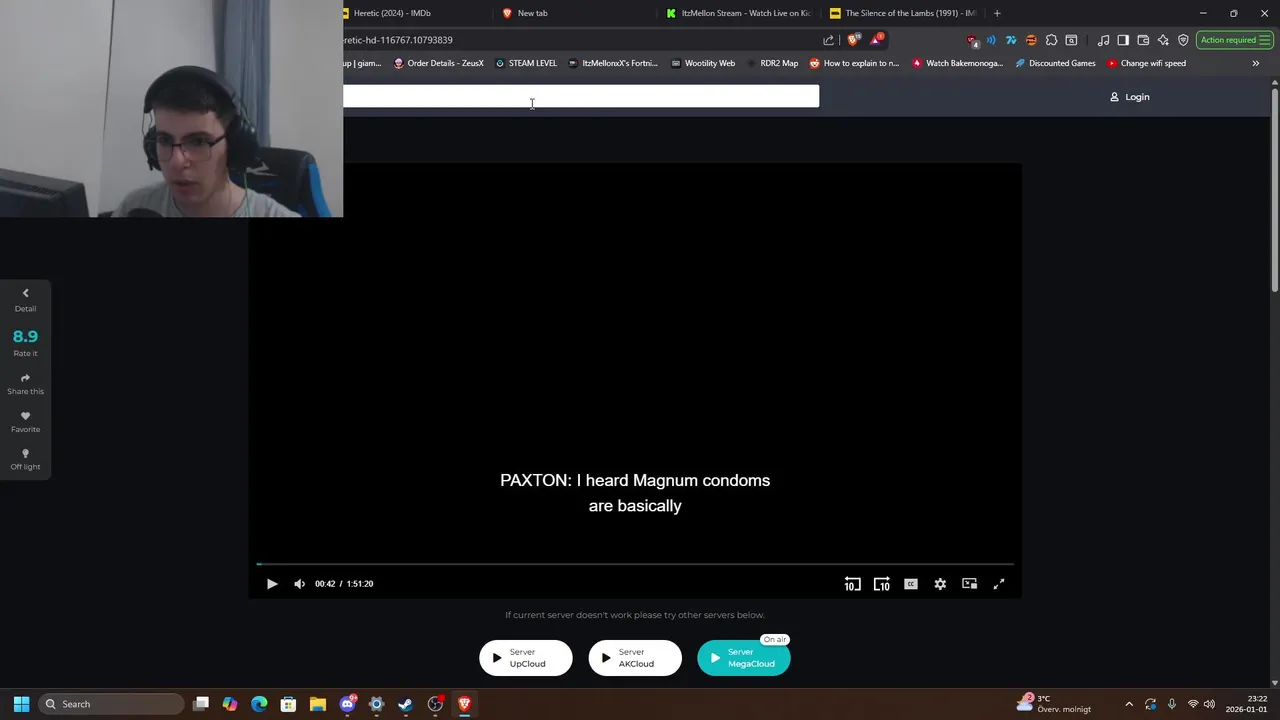Viewport: 1280px width, 720px height.
Task: Open the weather widget showing 3°C
Action: 1054,704
